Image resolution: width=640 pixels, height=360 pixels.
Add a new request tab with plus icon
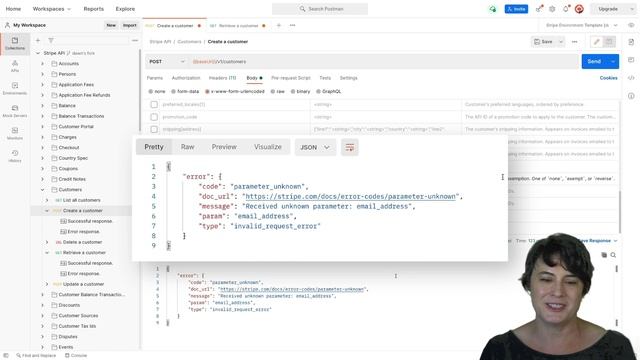pos(279,25)
